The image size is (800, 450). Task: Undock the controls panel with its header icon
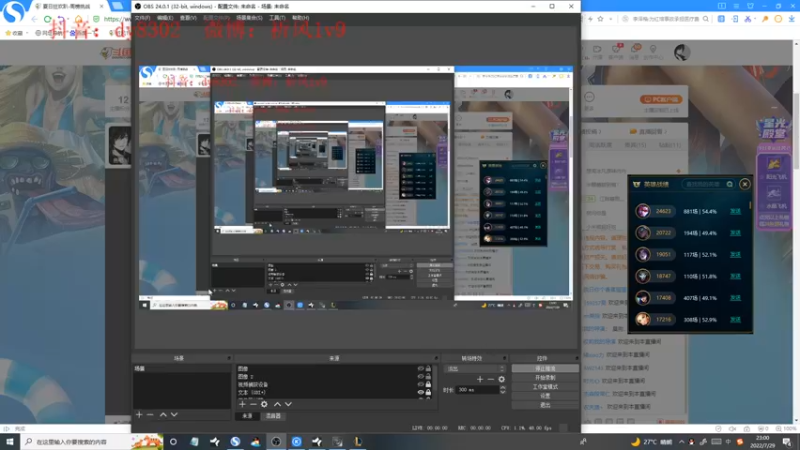pos(577,358)
